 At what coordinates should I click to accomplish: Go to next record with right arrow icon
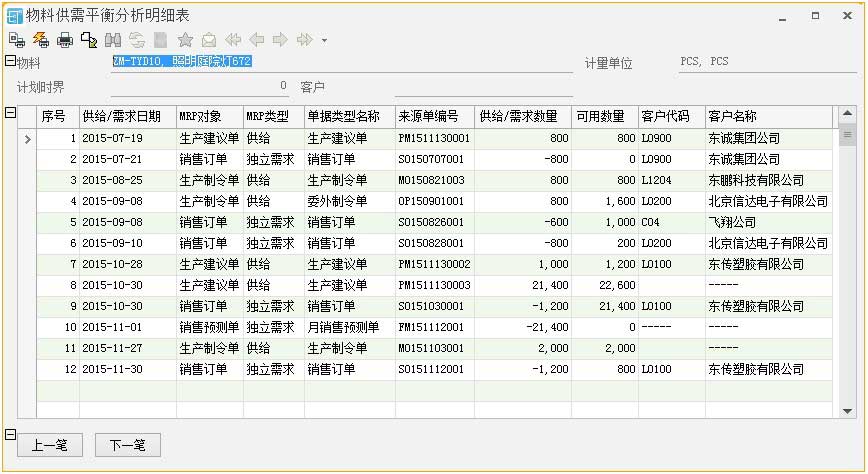click(281, 40)
